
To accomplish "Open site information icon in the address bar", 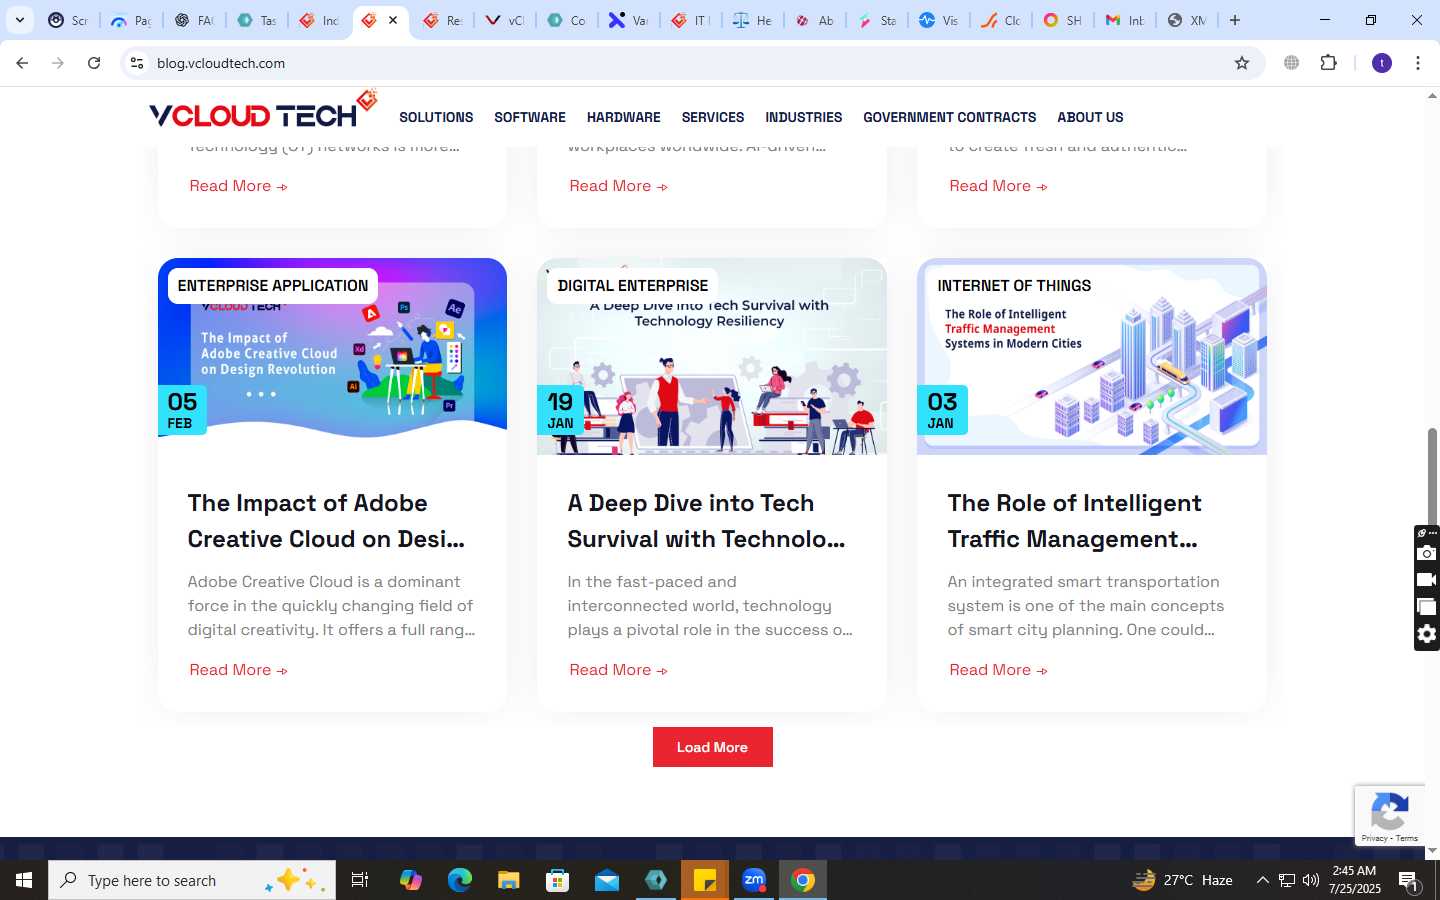I will (x=137, y=63).
